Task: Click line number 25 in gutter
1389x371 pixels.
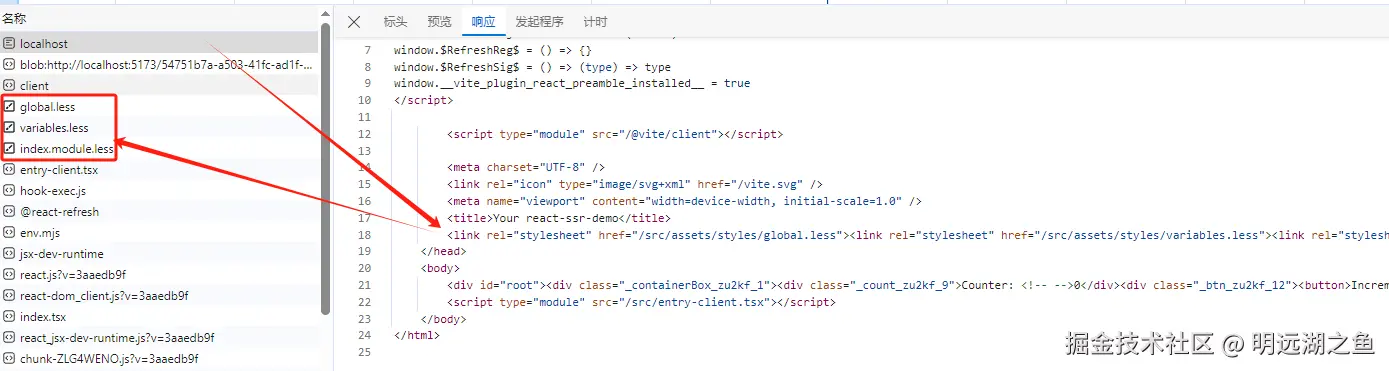Action: (x=364, y=353)
